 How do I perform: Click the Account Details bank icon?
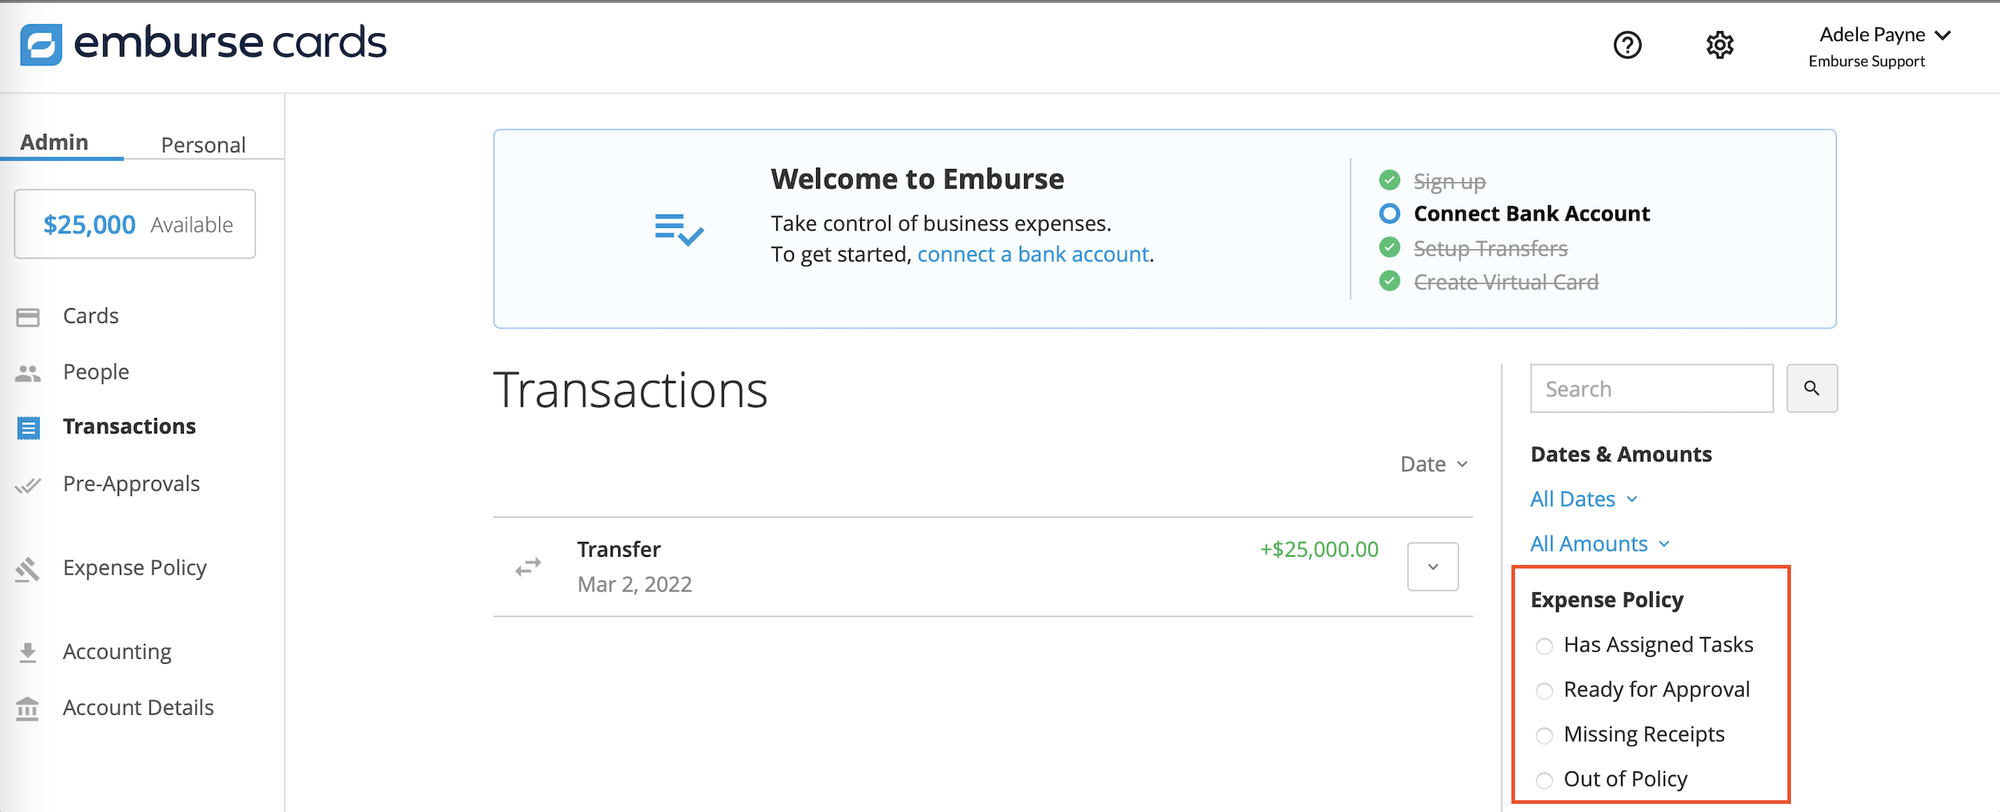coord(28,709)
